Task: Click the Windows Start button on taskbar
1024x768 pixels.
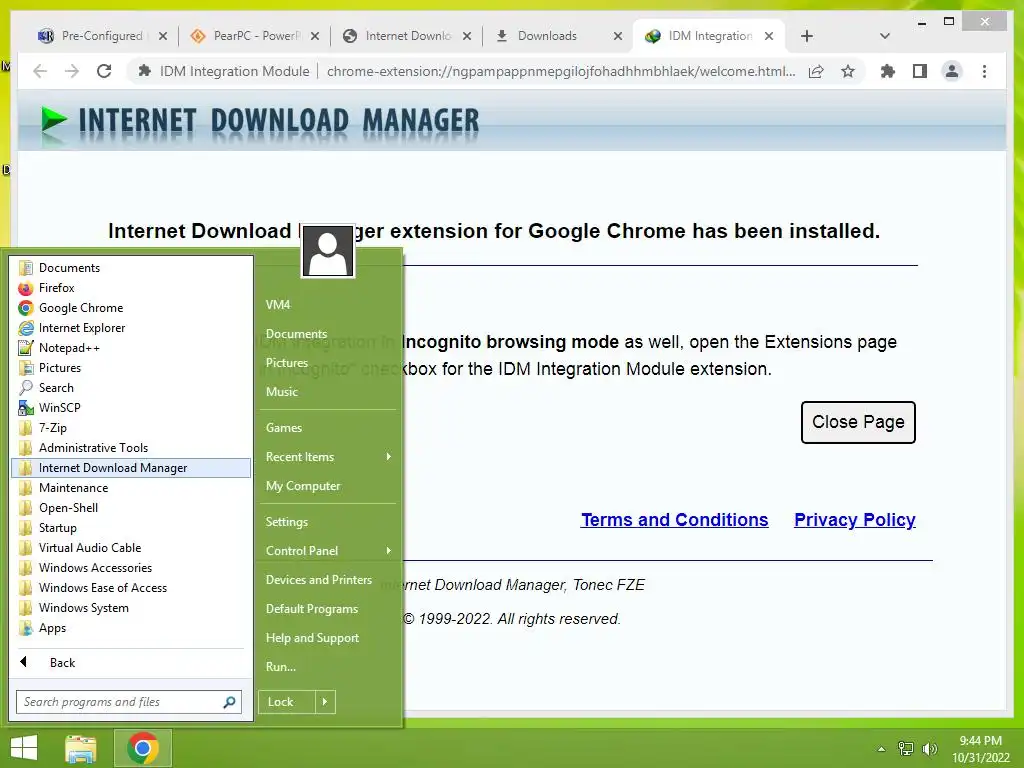Action: click(x=24, y=748)
